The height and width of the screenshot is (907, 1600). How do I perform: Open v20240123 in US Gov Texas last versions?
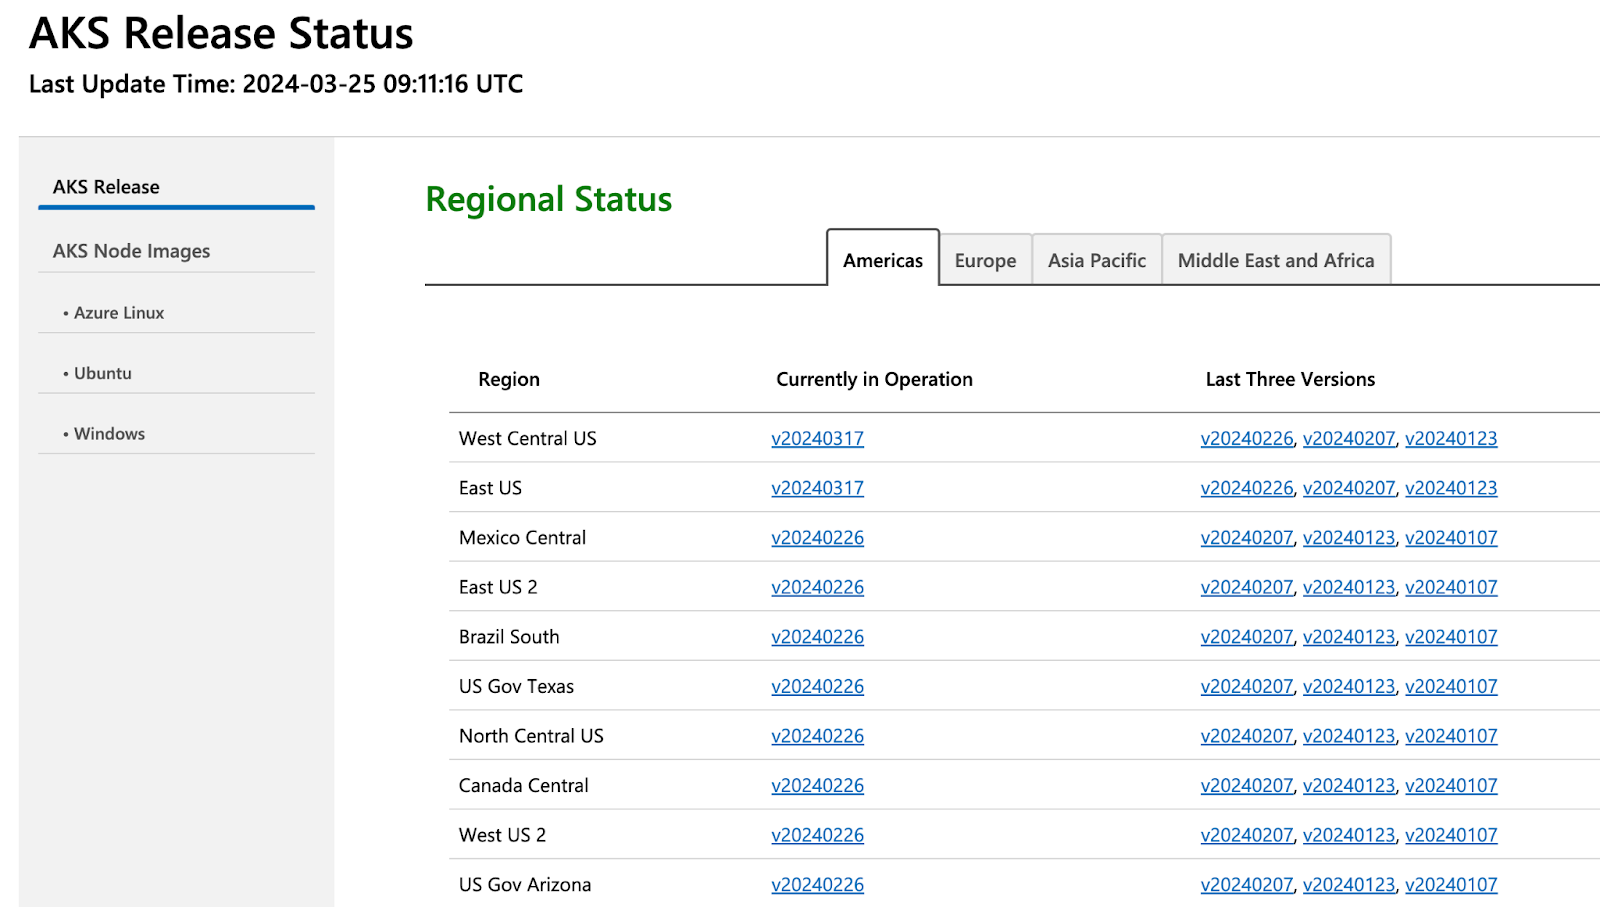click(x=1349, y=686)
